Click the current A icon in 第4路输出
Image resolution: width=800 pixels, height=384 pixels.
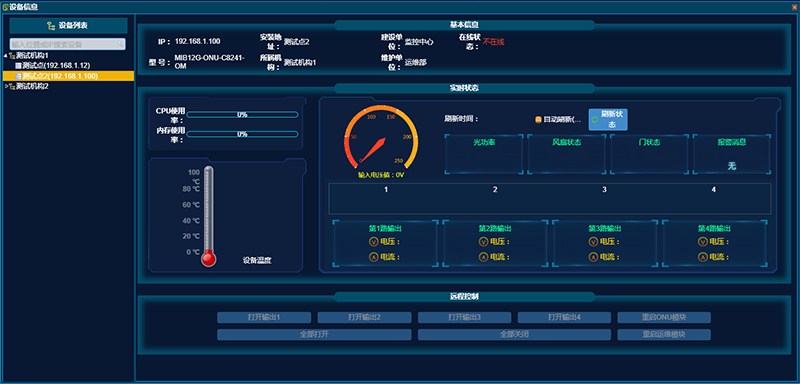pyautogui.click(x=703, y=257)
